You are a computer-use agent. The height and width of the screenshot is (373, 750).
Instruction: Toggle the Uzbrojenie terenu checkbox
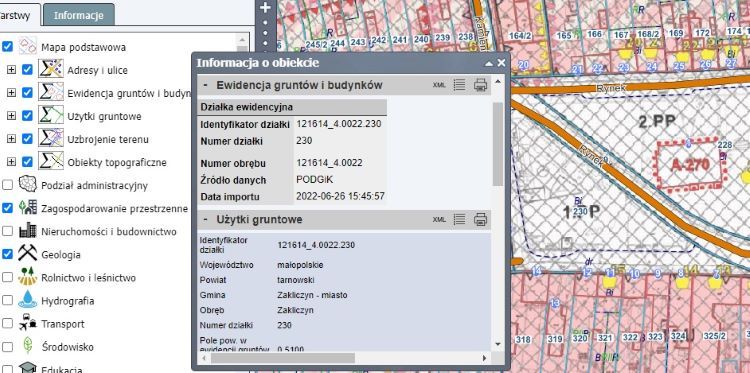[x=27, y=139]
